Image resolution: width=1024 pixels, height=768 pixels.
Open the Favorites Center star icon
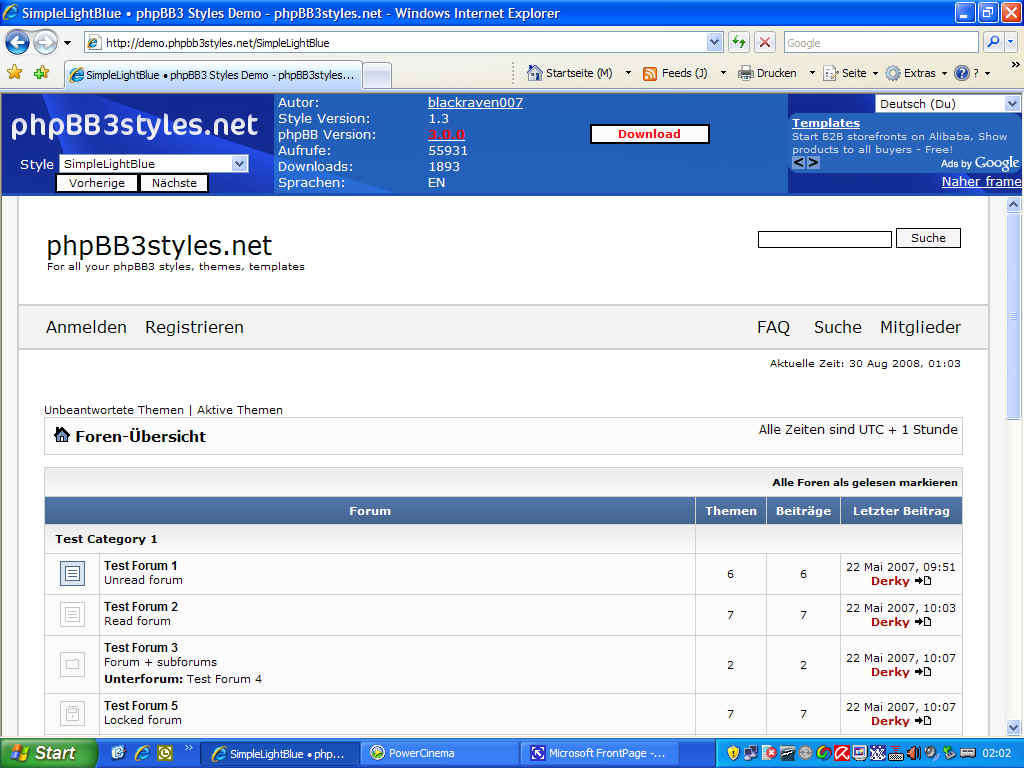pyautogui.click(x=14, y=72)
